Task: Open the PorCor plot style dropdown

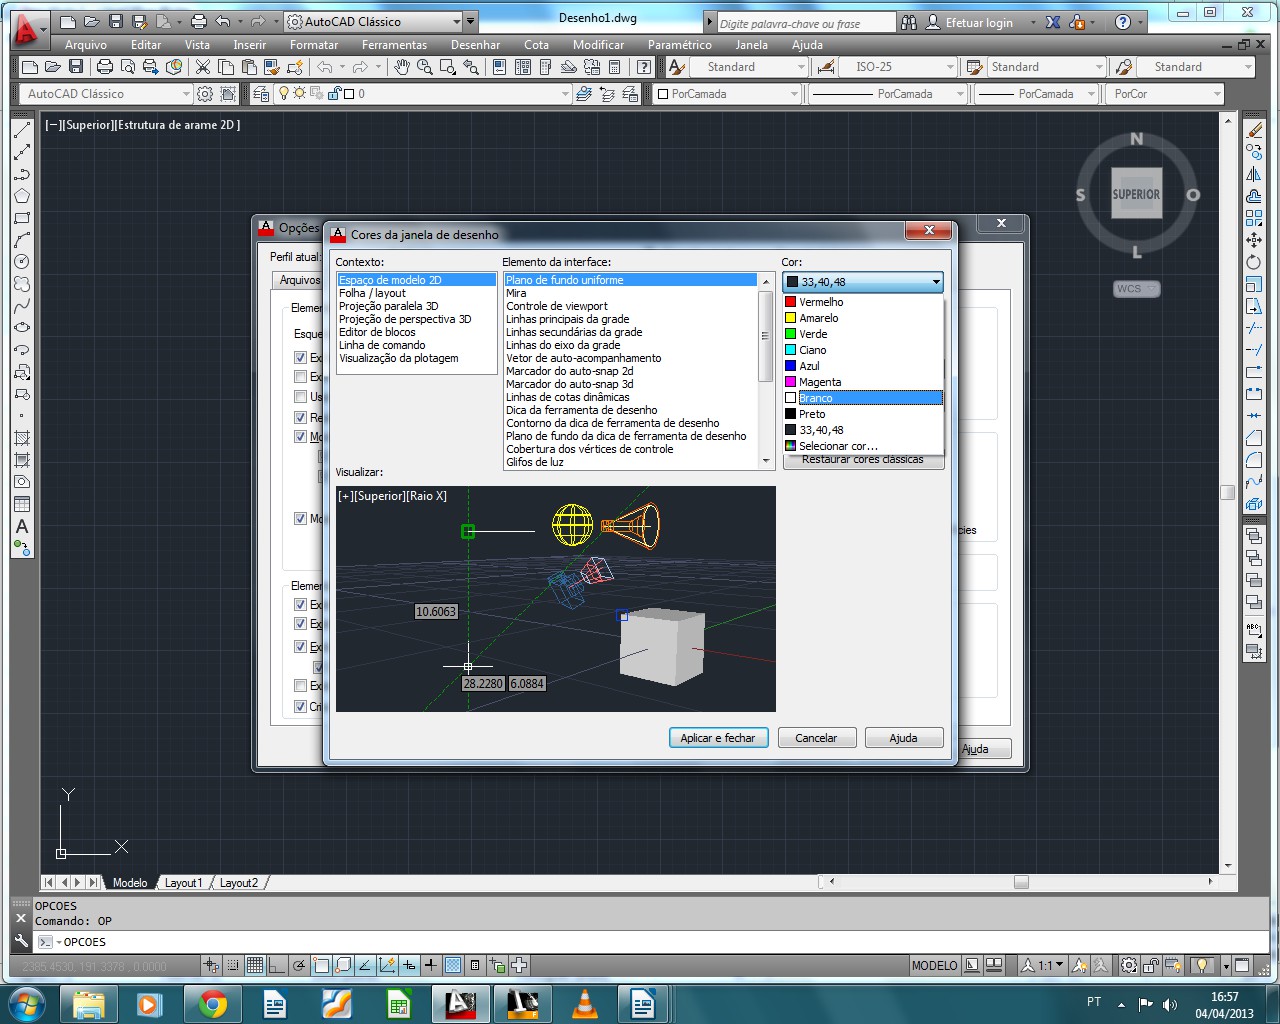Action: coord(1166,94)
